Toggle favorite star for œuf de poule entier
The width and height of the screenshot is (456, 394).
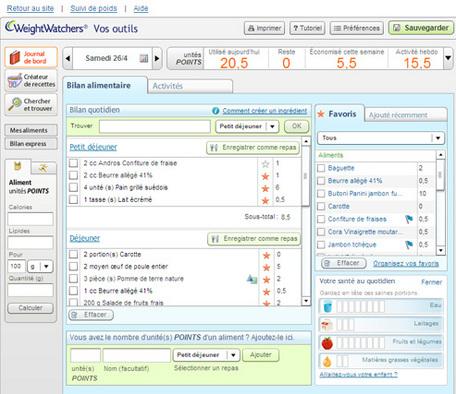pos(266,267)
